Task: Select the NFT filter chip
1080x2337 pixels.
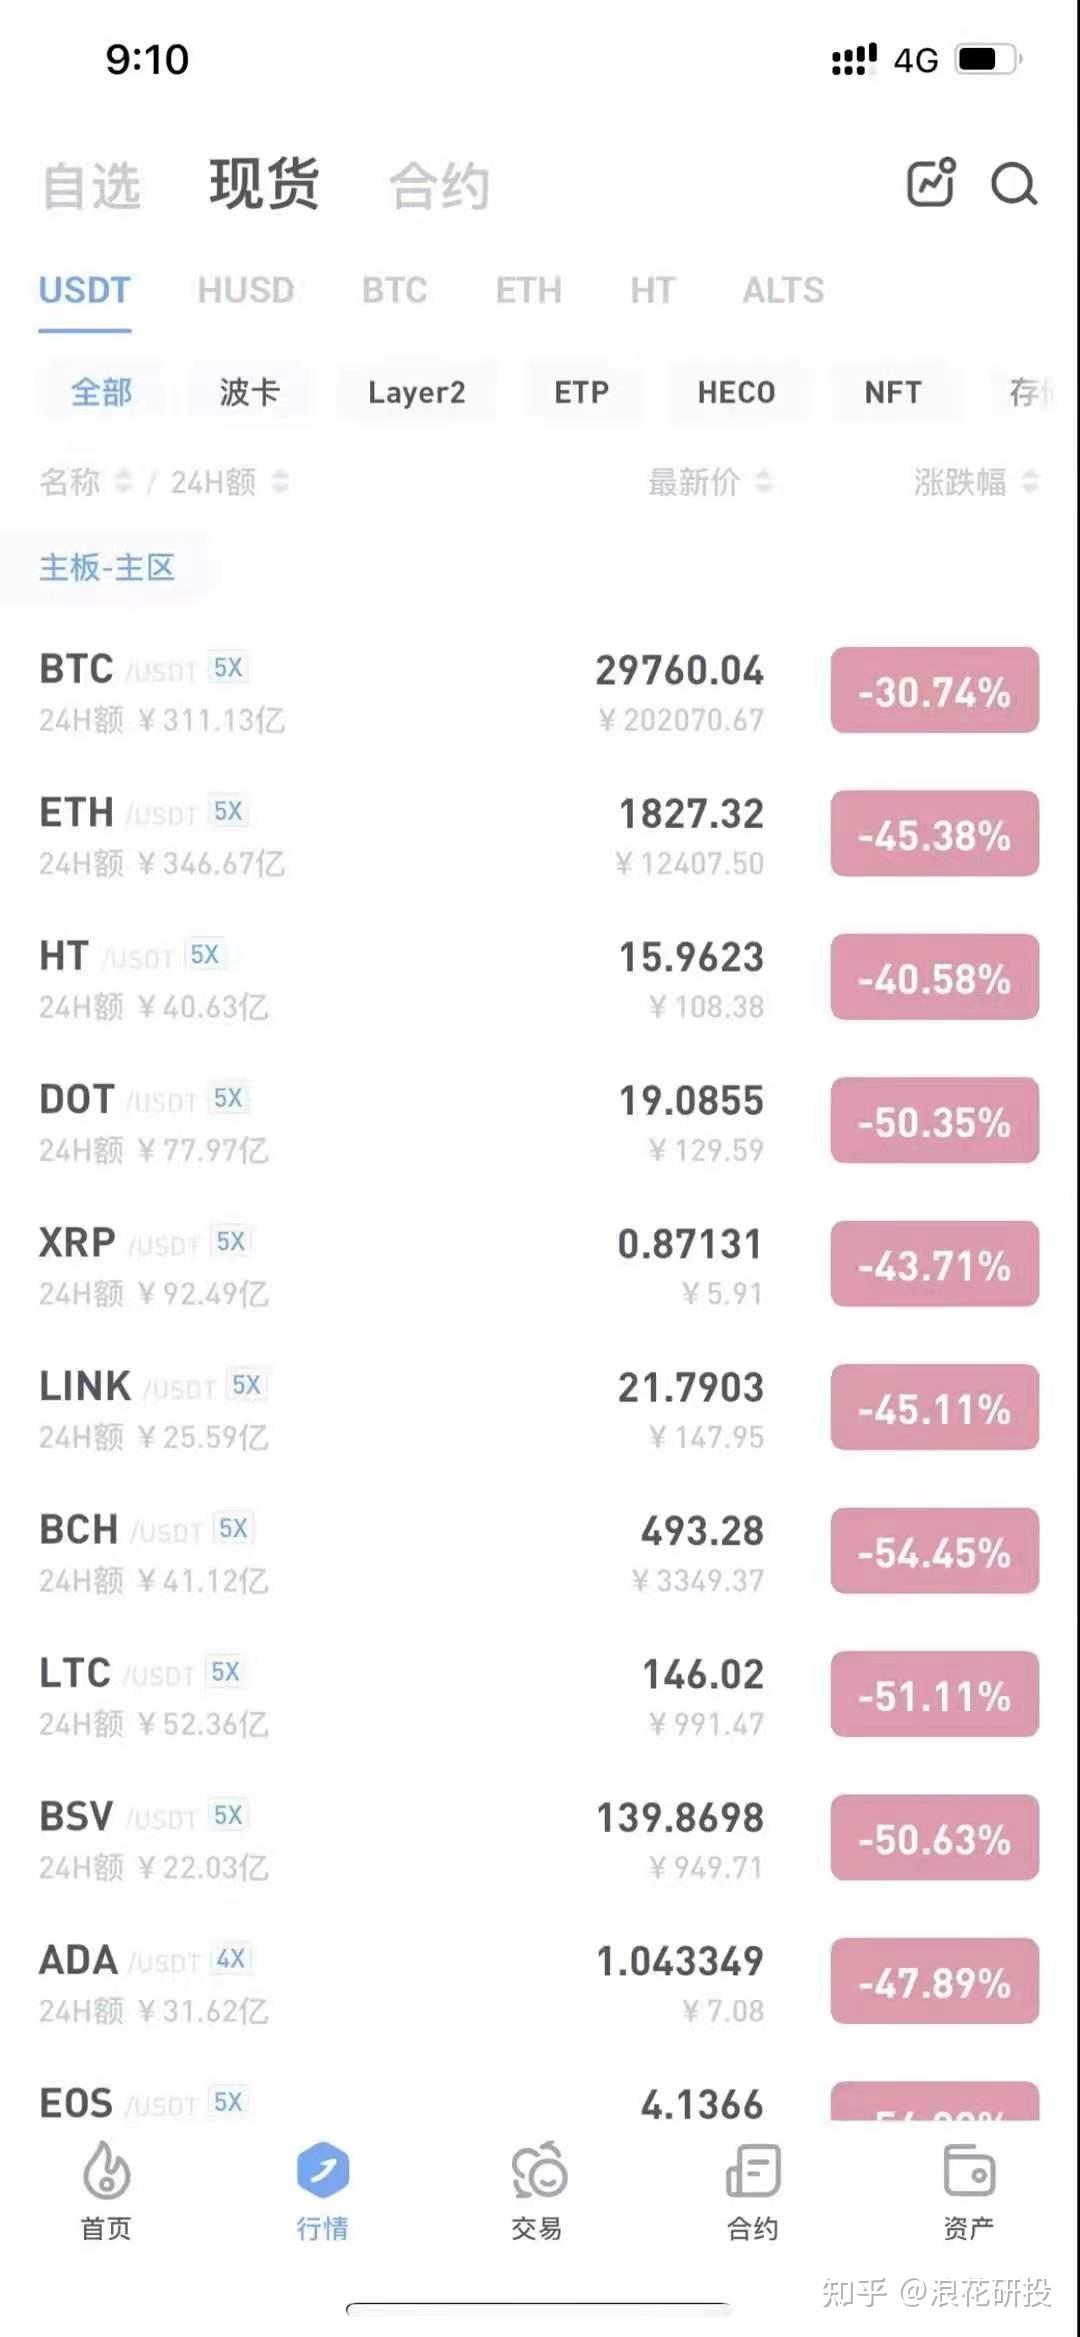Action: point(892,392)
